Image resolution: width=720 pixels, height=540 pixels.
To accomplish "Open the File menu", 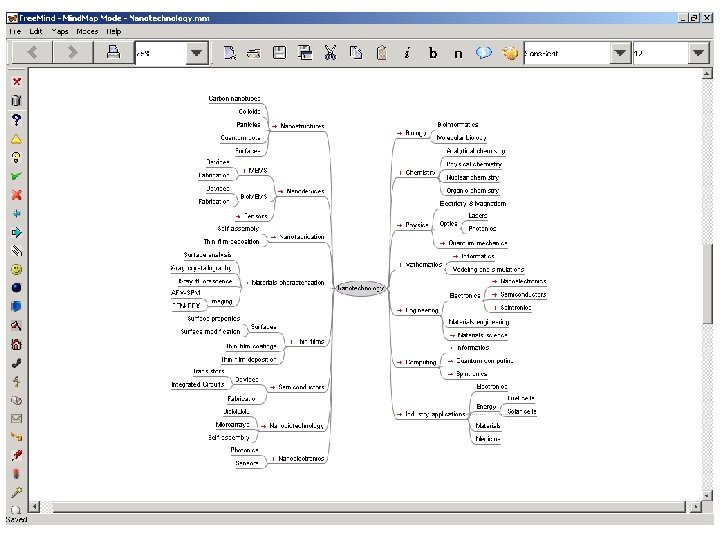I will pyautogui.click(x=15, y=32).
